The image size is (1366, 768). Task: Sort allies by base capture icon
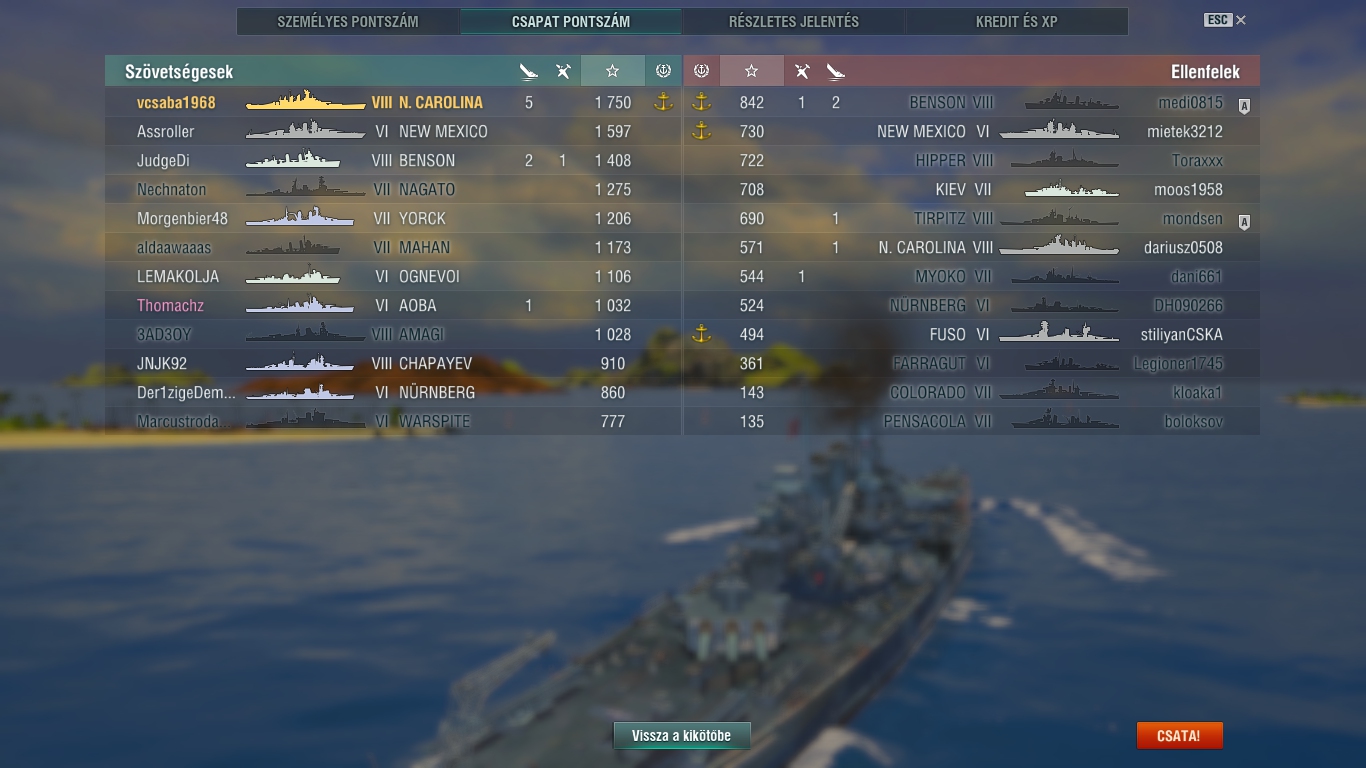pos(663,71)
